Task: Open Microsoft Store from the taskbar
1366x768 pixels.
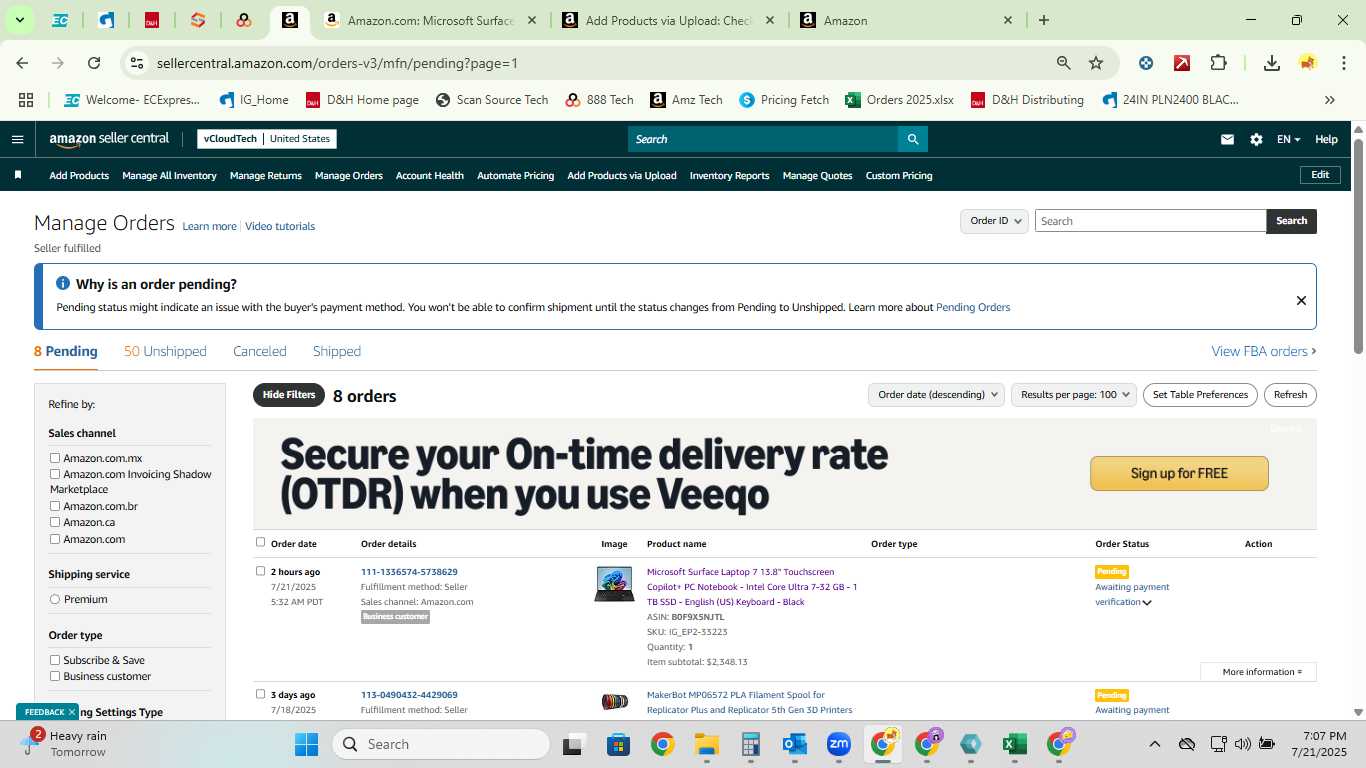Action: tap(618, 744)
